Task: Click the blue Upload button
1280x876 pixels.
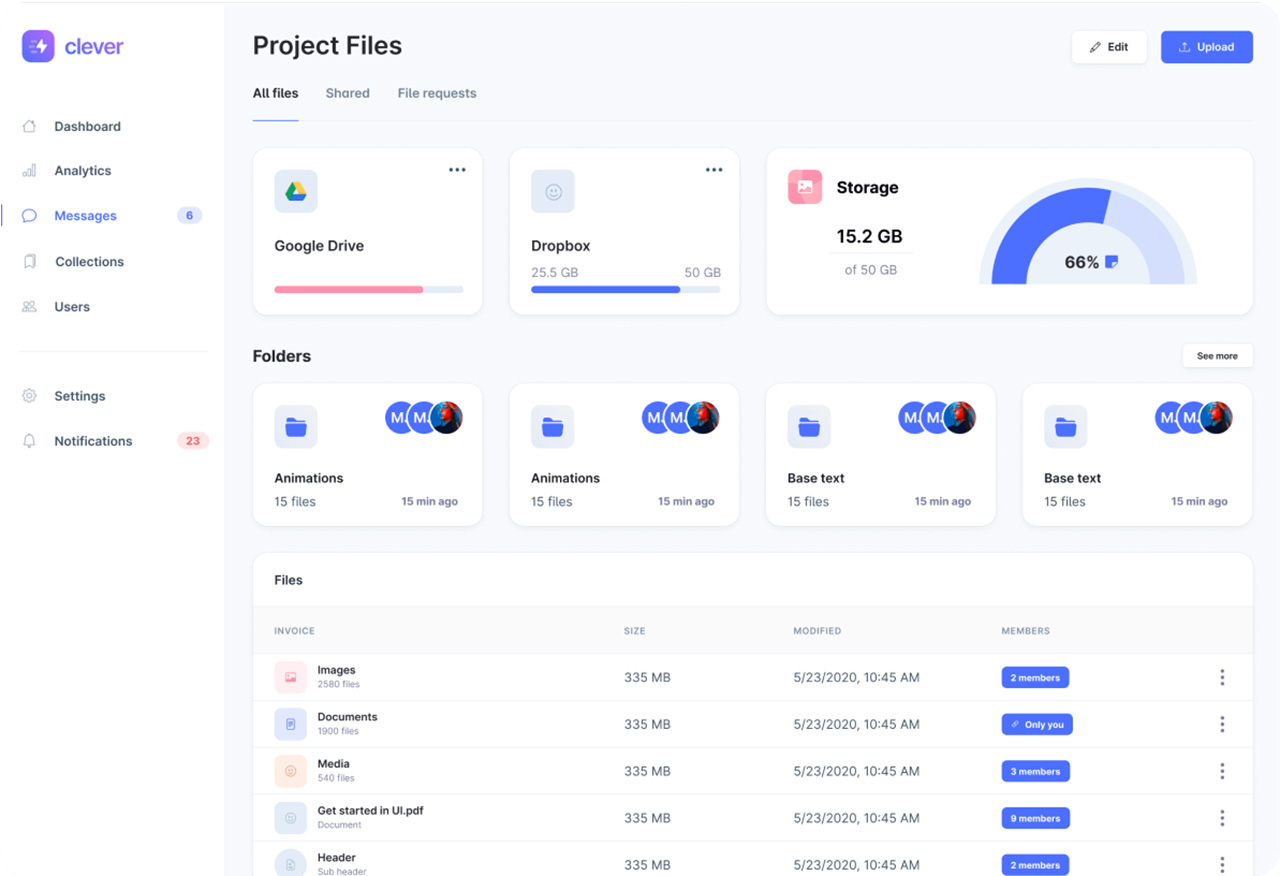Action: 1207,47
